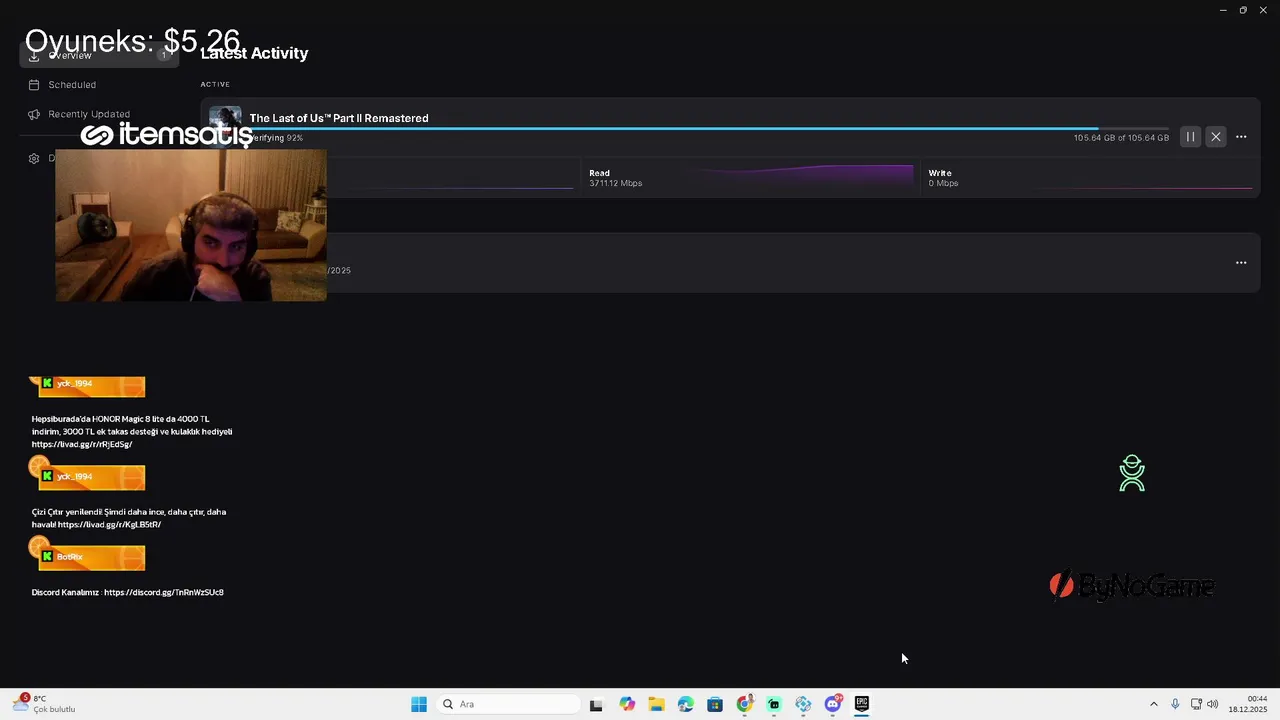Screen dimensions: 1280x720
Task: Click the webcam overlay thumbnail
Action: point(191,225)
